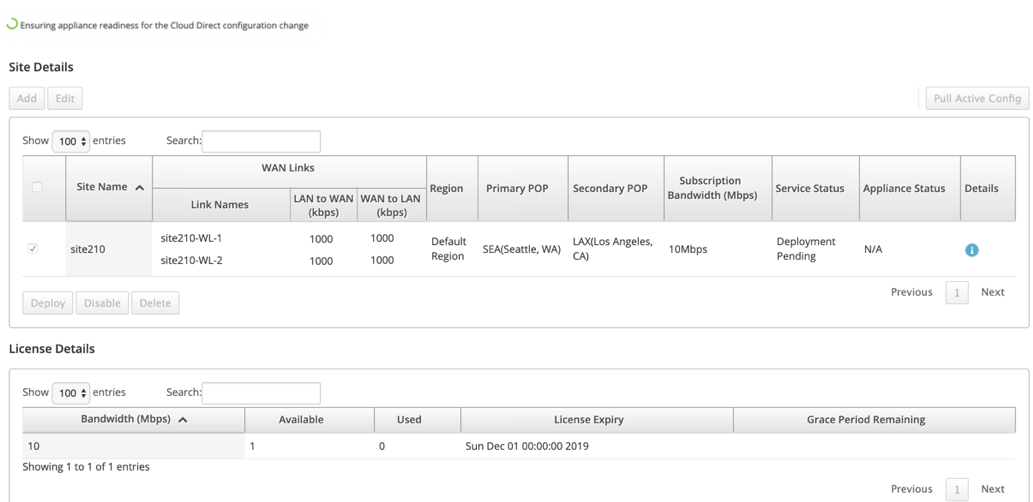Screen dimensions: 1033x502
Task: Go to Previous page in License Details
Action: click(x=911, y=489)
